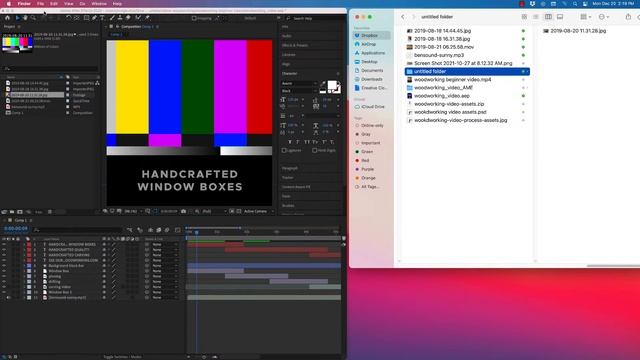The image size is (640, 360).
Task: Open the Active Camera dropdown
Action: point(259,211)
